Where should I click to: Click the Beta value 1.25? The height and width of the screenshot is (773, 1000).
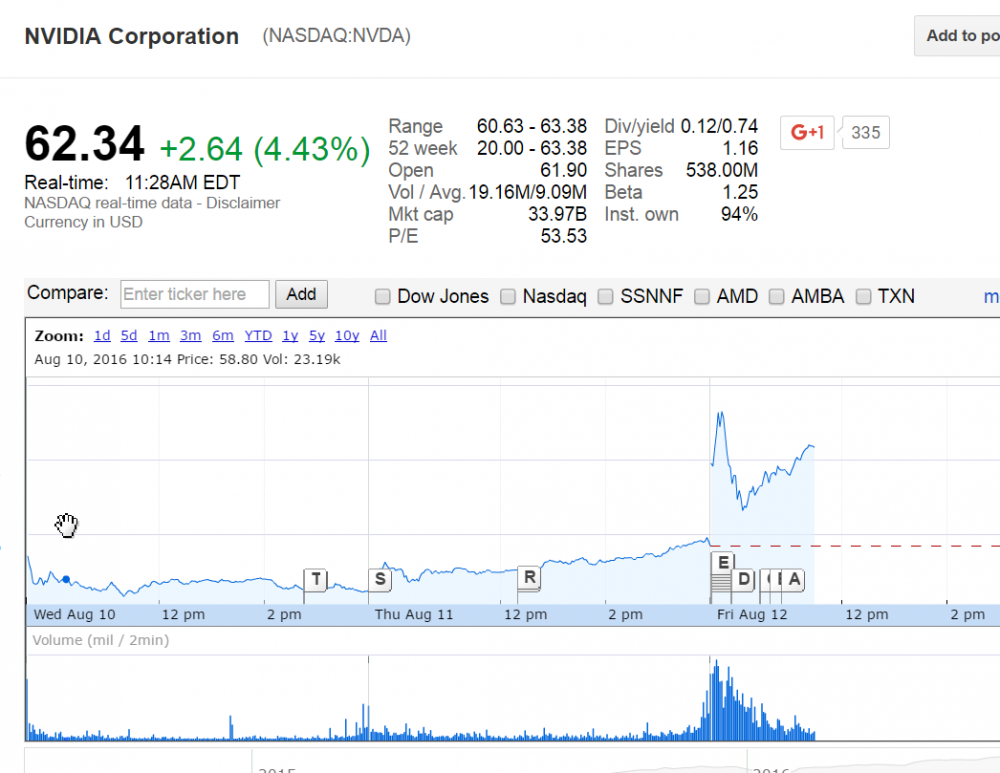[740, 192]
